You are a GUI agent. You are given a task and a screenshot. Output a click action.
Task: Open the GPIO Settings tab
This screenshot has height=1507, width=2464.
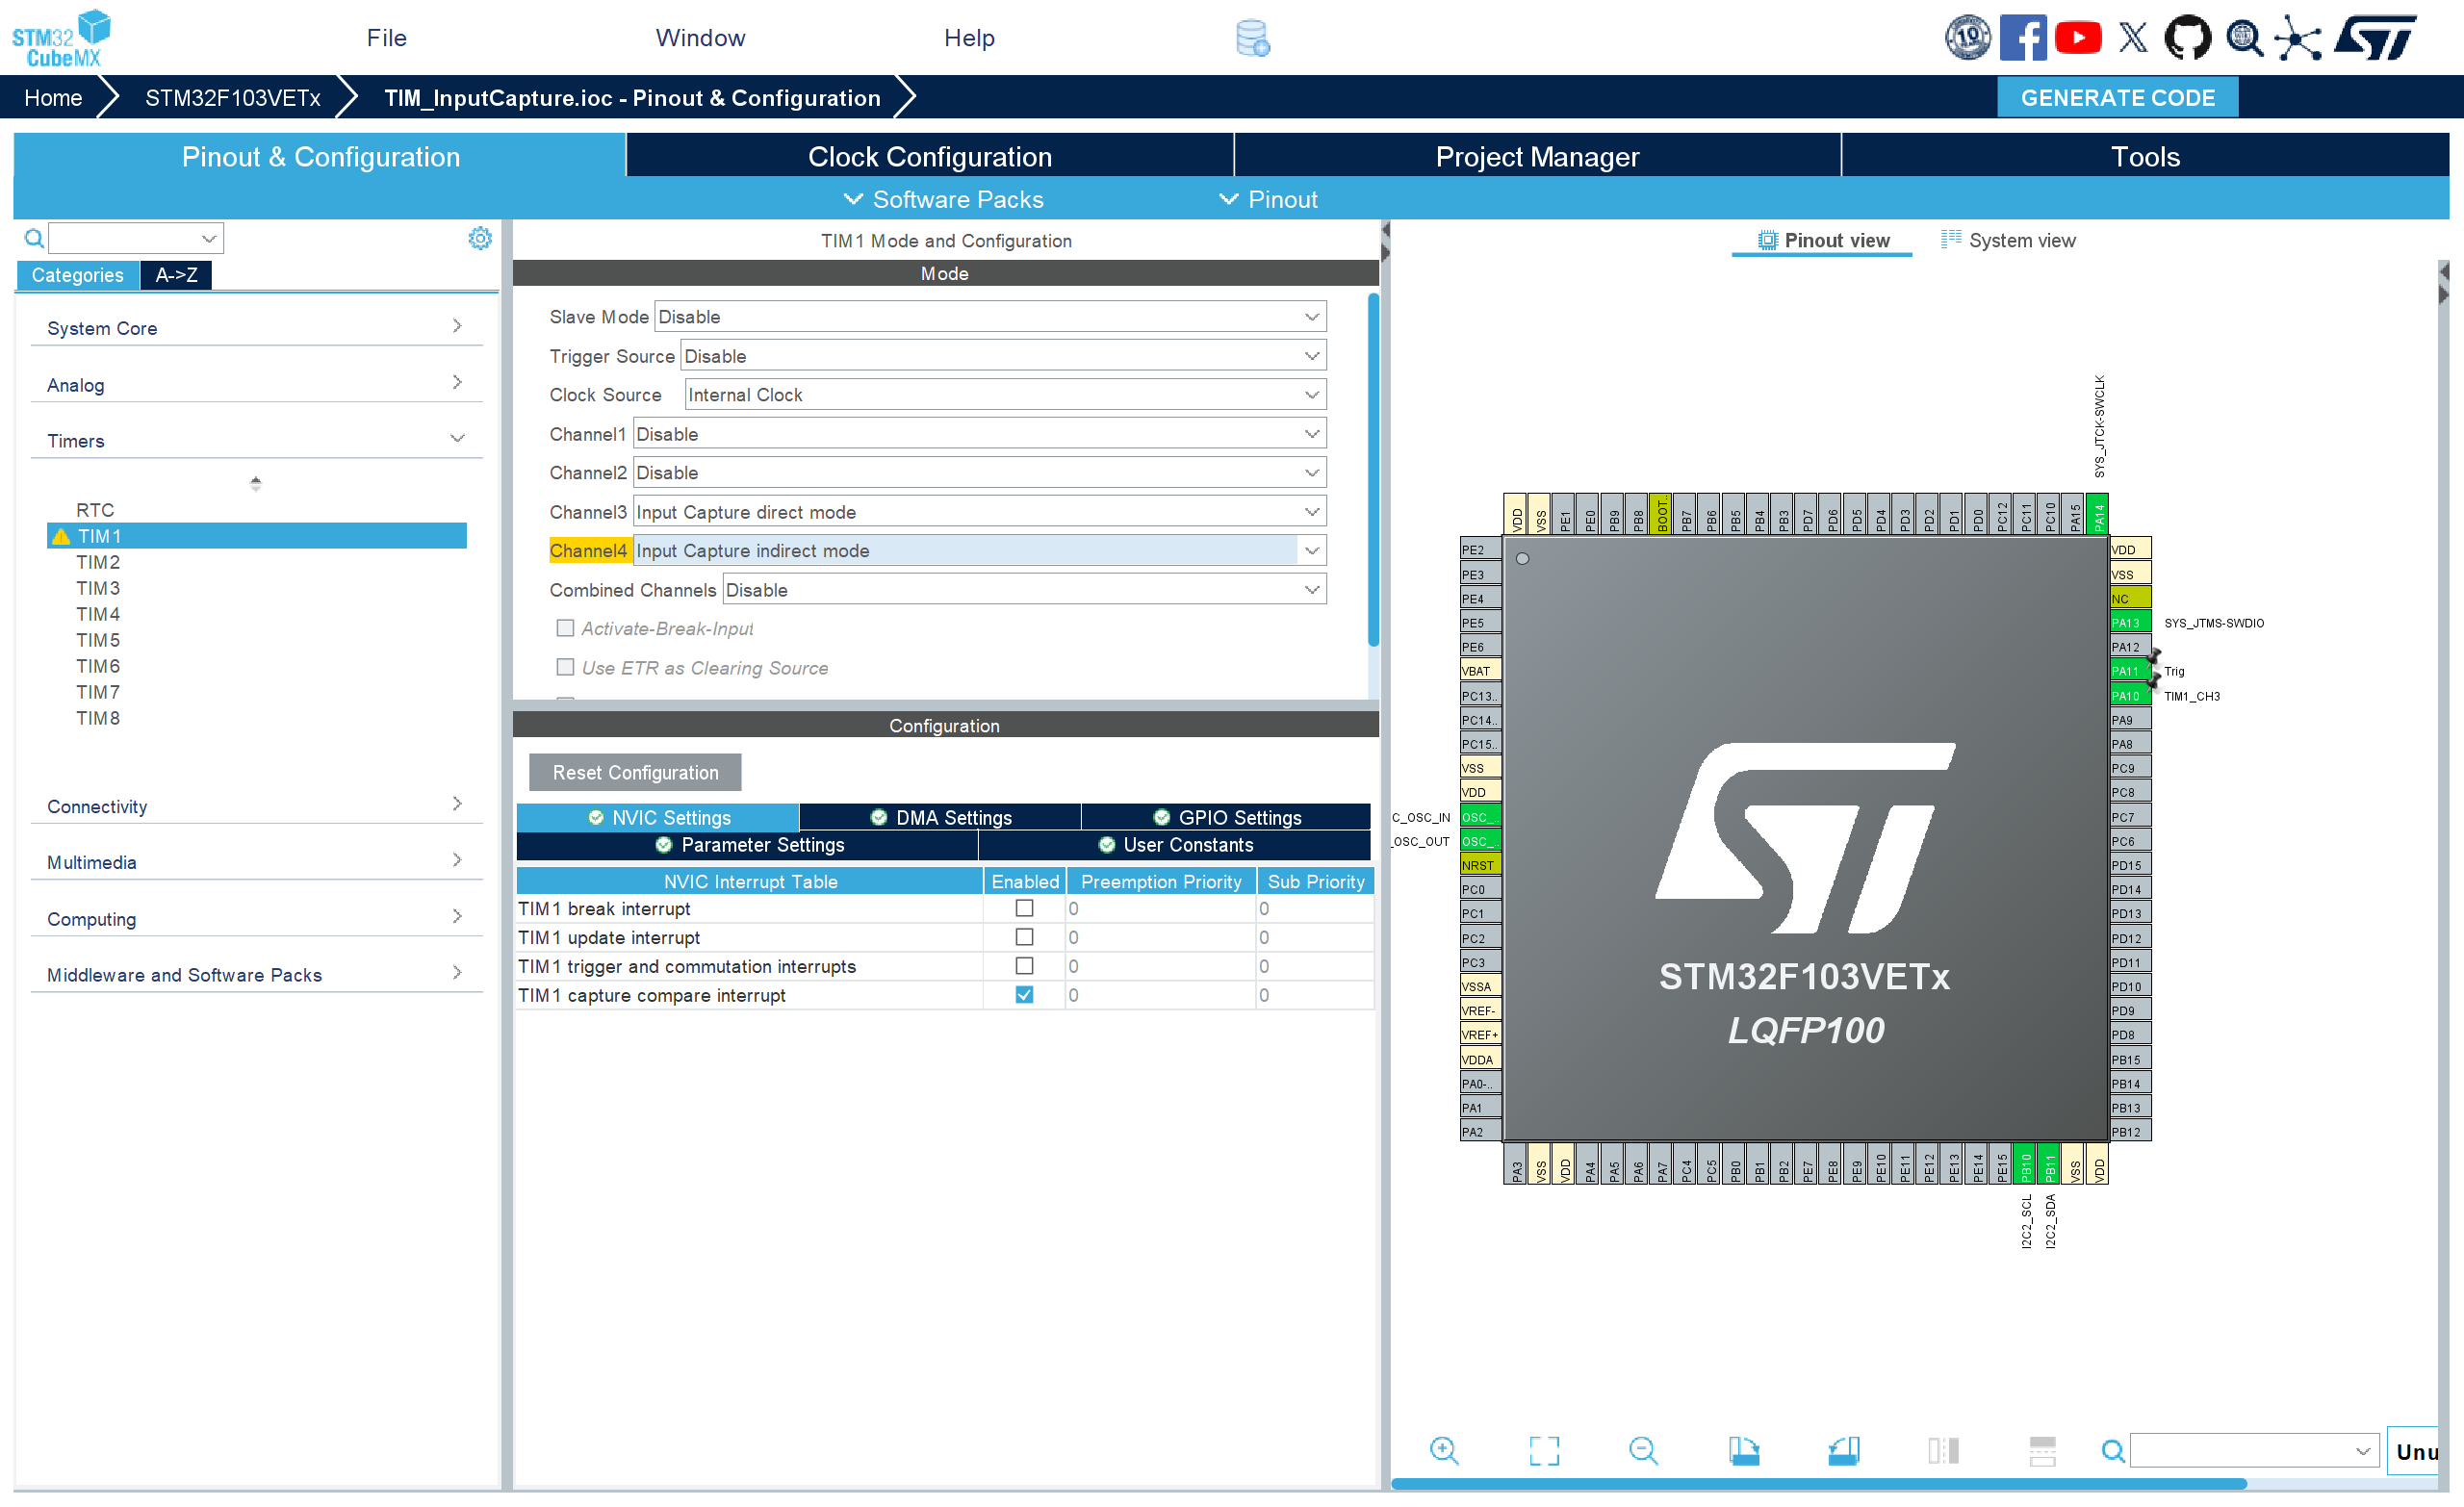coord(1226,817)
